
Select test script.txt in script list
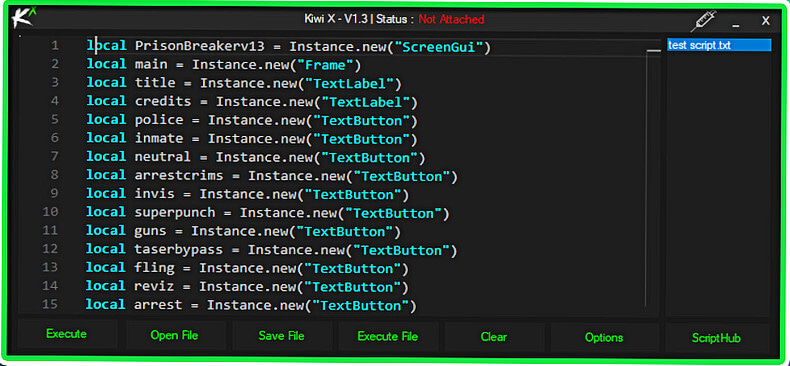point(719,45)
